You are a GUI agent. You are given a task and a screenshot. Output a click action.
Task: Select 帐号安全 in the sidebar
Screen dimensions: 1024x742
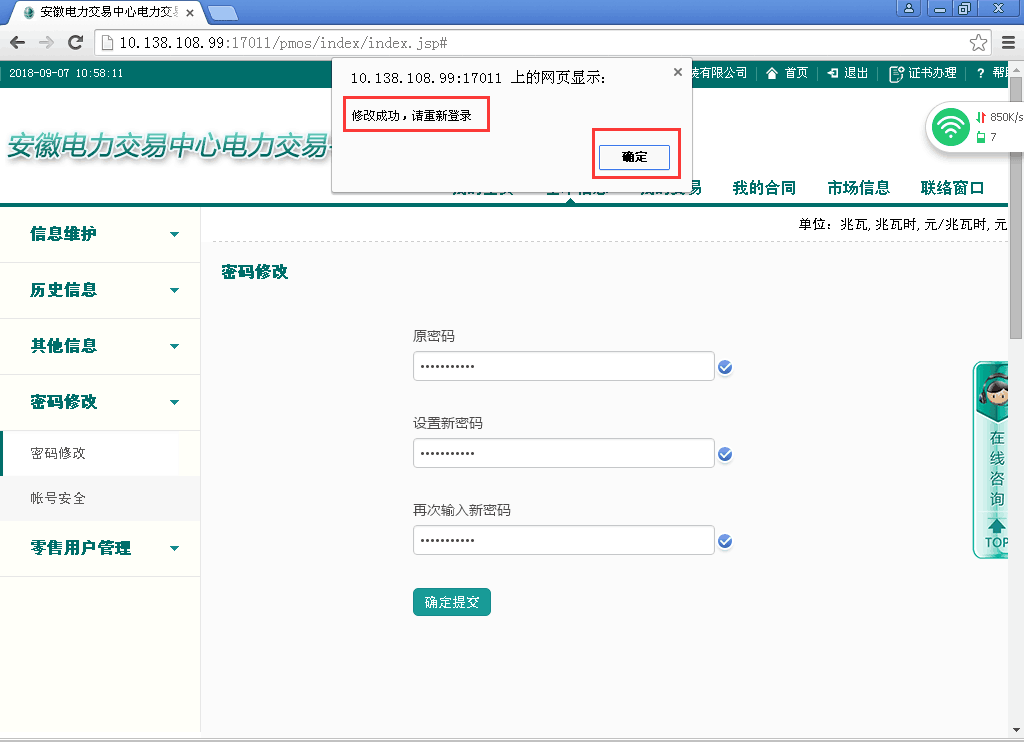tap(58, 498)
